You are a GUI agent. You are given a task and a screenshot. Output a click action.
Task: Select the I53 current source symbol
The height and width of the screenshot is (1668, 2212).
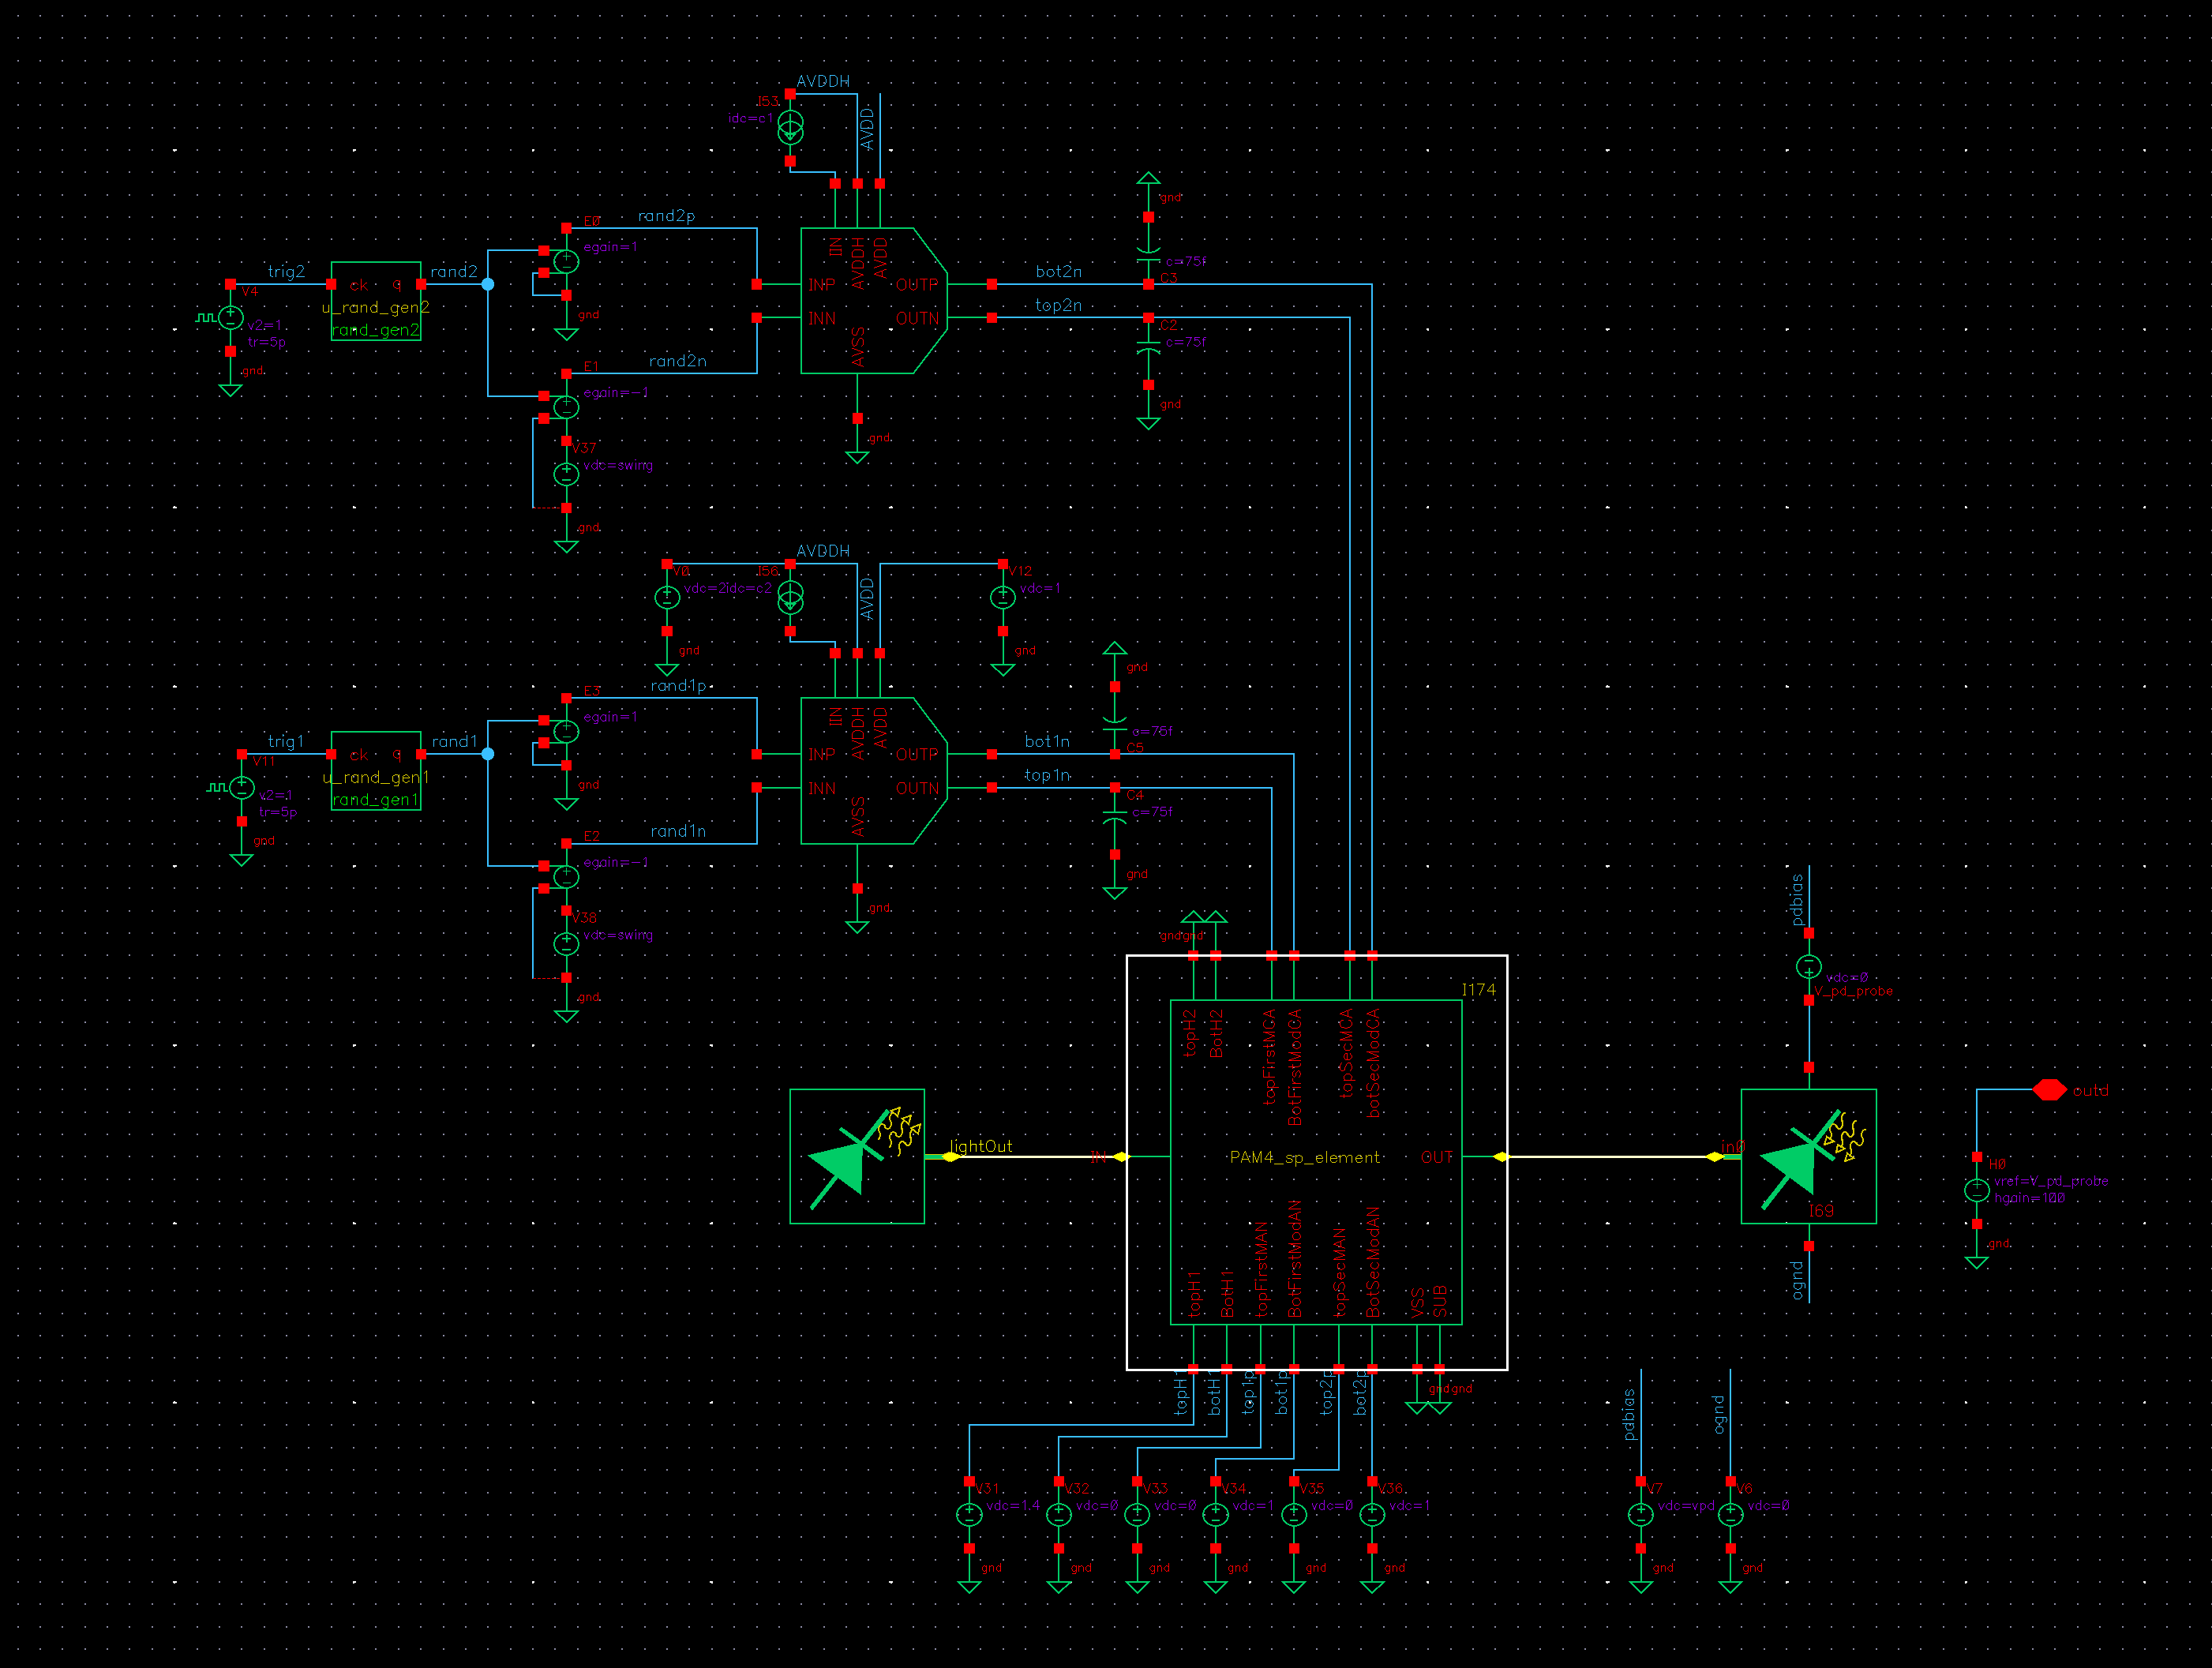[790, 127]
